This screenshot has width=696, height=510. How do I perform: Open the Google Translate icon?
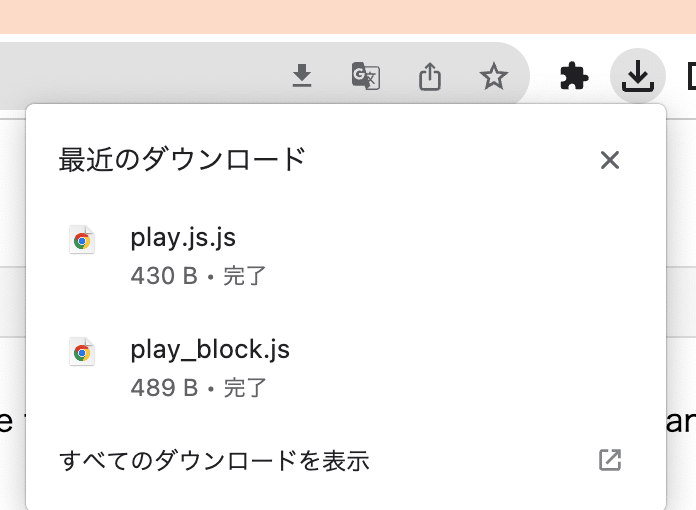366,76
